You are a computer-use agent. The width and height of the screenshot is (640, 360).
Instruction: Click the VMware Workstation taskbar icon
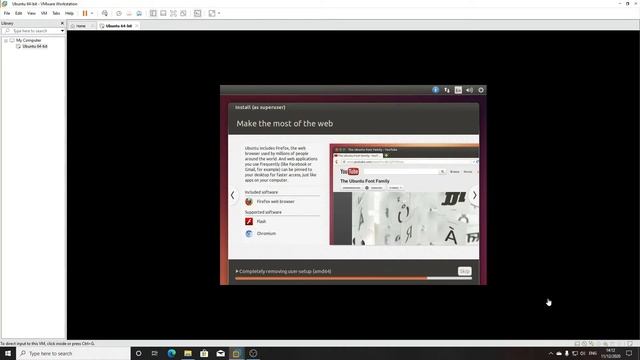coord(236,353)
